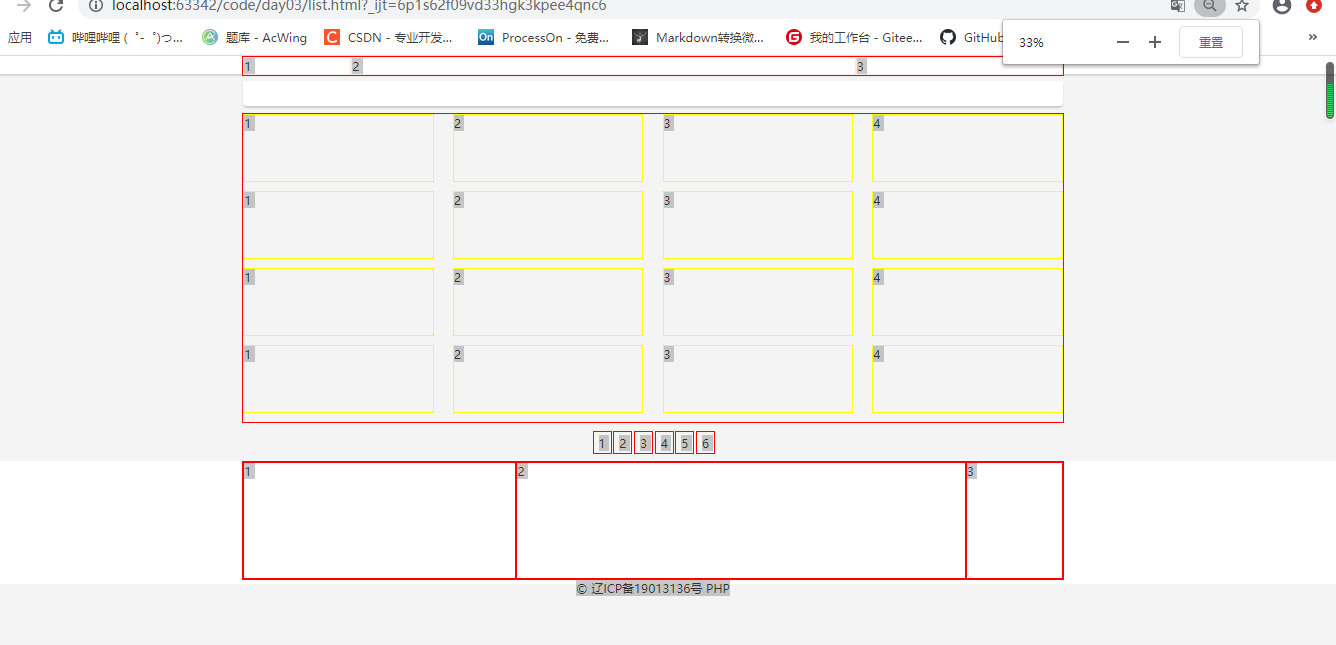Click the site info icon before localhost
This screenshot has height=645, width=1336.
click(x=95, y=6)
